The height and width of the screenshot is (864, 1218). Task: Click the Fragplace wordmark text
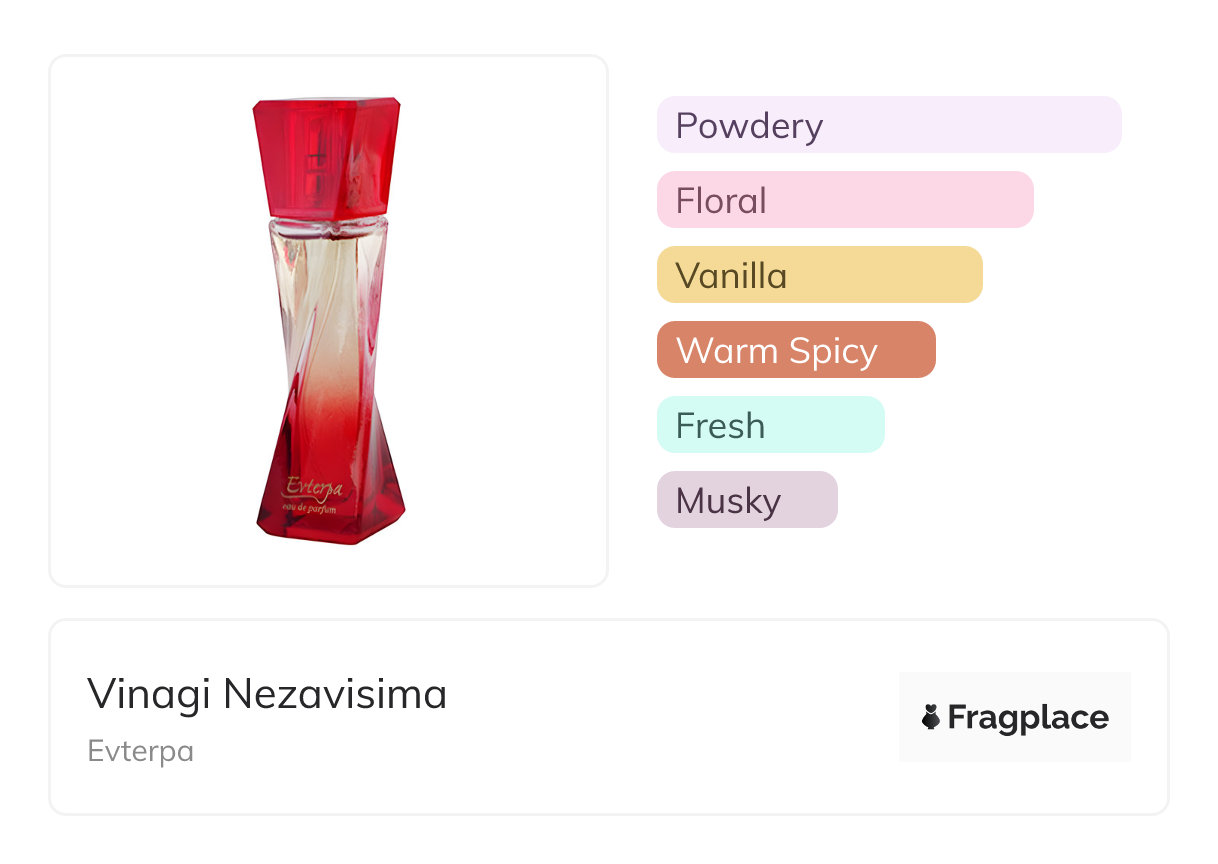[x=1028, y=717]
